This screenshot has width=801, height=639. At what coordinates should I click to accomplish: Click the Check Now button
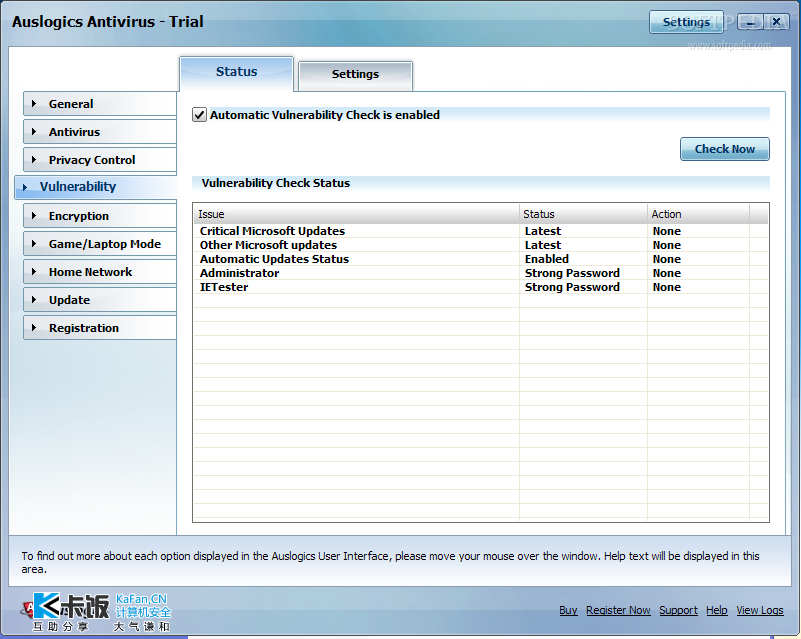(724, 149)
